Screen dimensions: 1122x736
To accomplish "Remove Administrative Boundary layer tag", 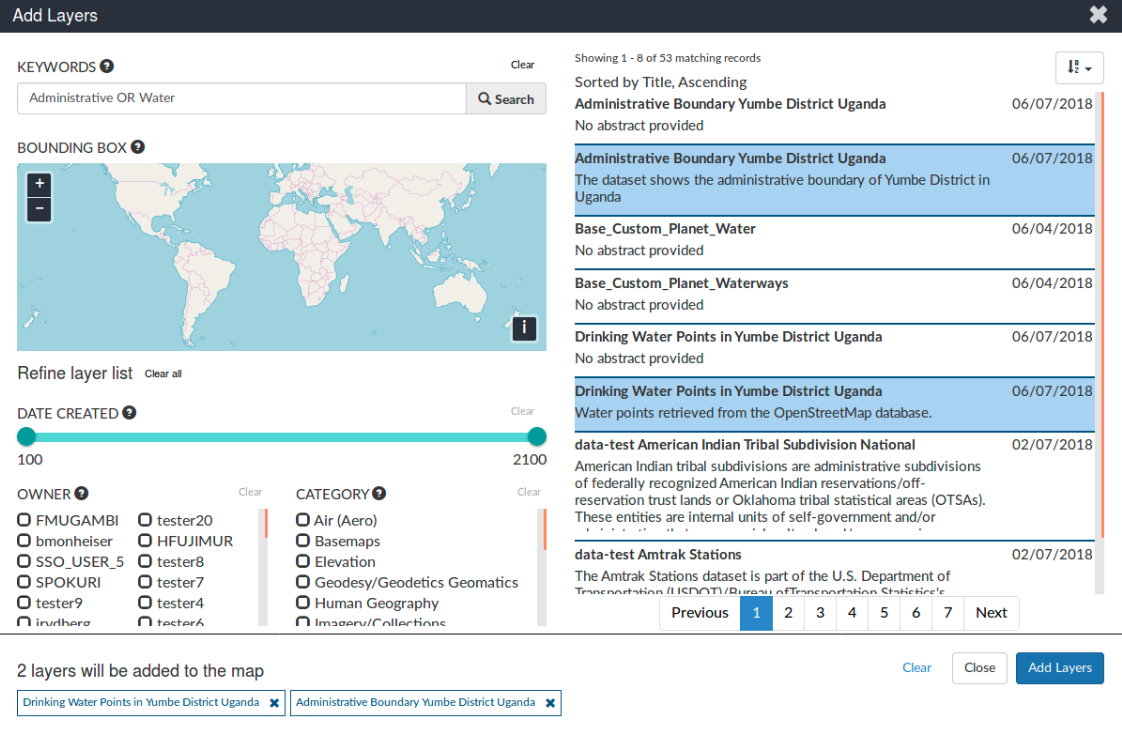I will (550, 703).
